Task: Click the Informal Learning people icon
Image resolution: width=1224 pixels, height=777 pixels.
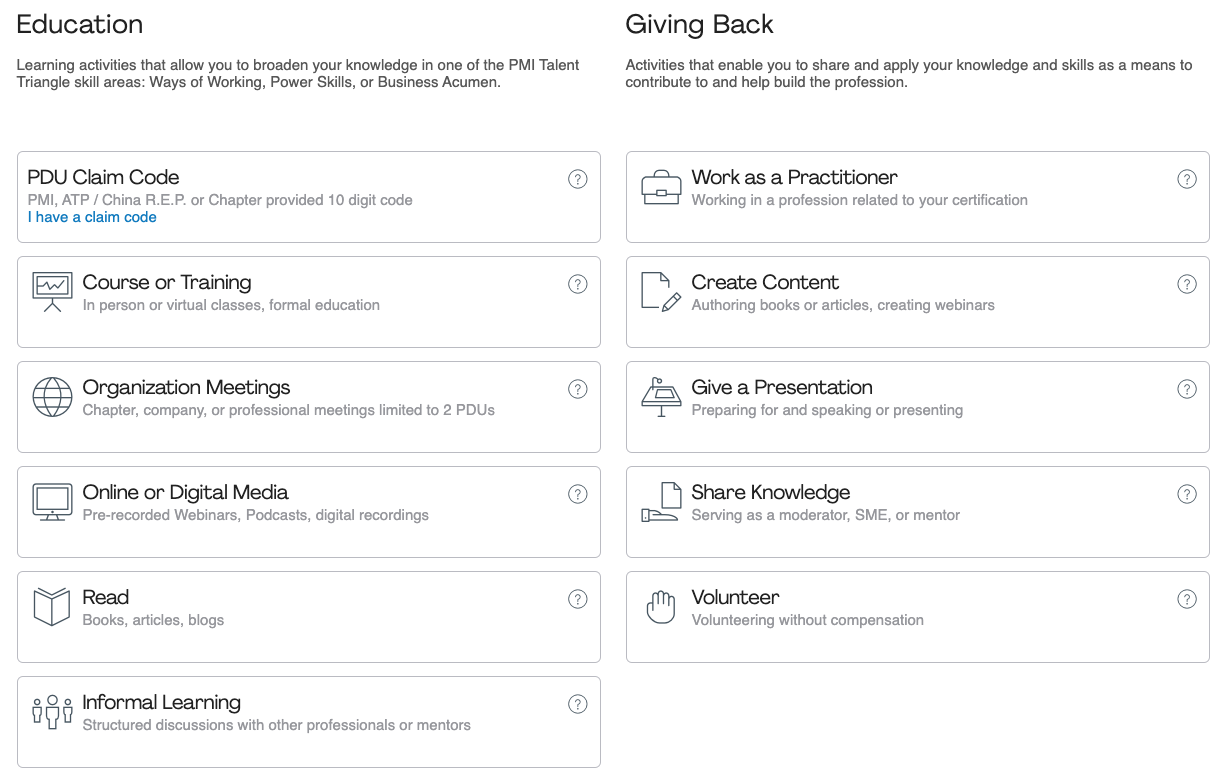Action: pyautogui.click(x=53, y=711)
